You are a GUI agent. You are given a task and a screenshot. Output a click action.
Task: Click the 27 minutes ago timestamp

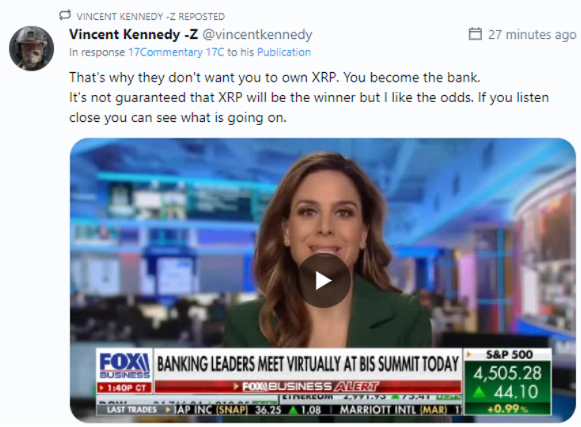click(x=532, y=34)
